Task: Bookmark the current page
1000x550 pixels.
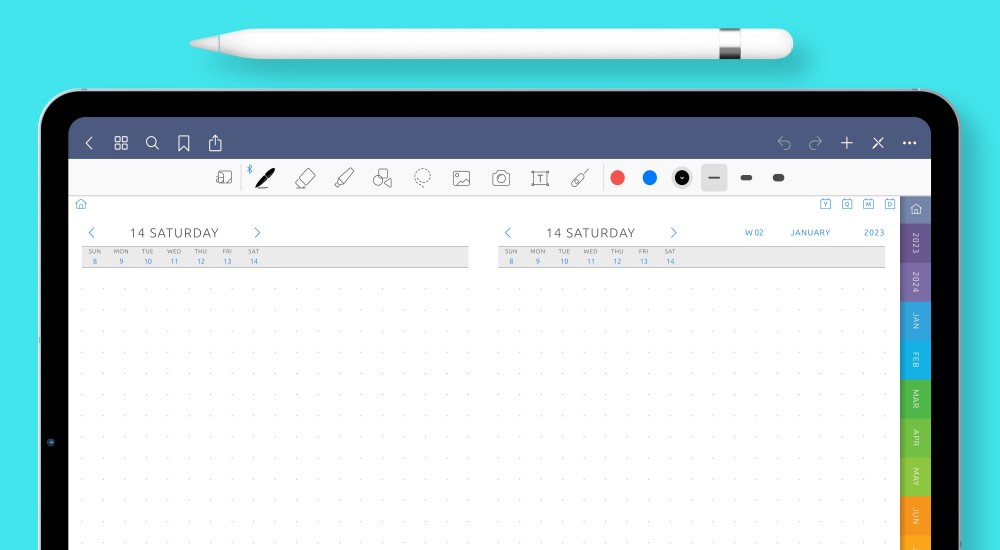Action: (184, 143)
